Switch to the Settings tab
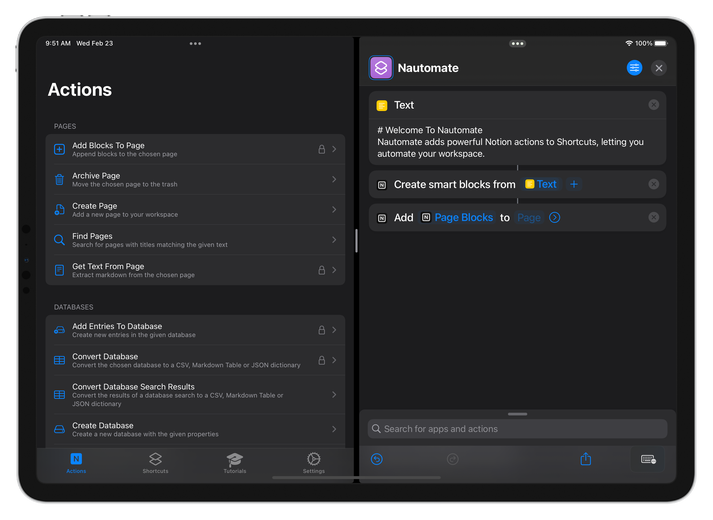This screenshot has width=713, height=520. click(x=314, y=463)
